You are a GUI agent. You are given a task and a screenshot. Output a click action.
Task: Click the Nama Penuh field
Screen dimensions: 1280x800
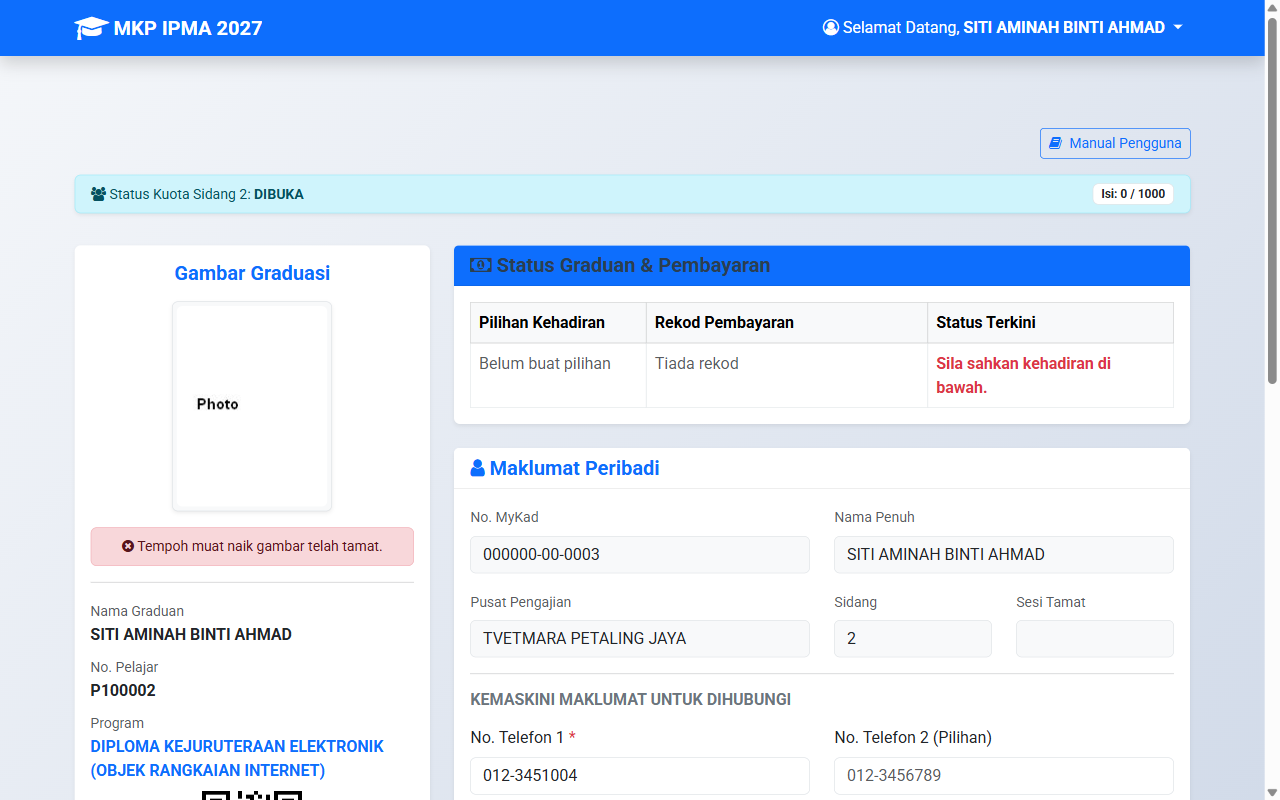[x=1004, y=554]
